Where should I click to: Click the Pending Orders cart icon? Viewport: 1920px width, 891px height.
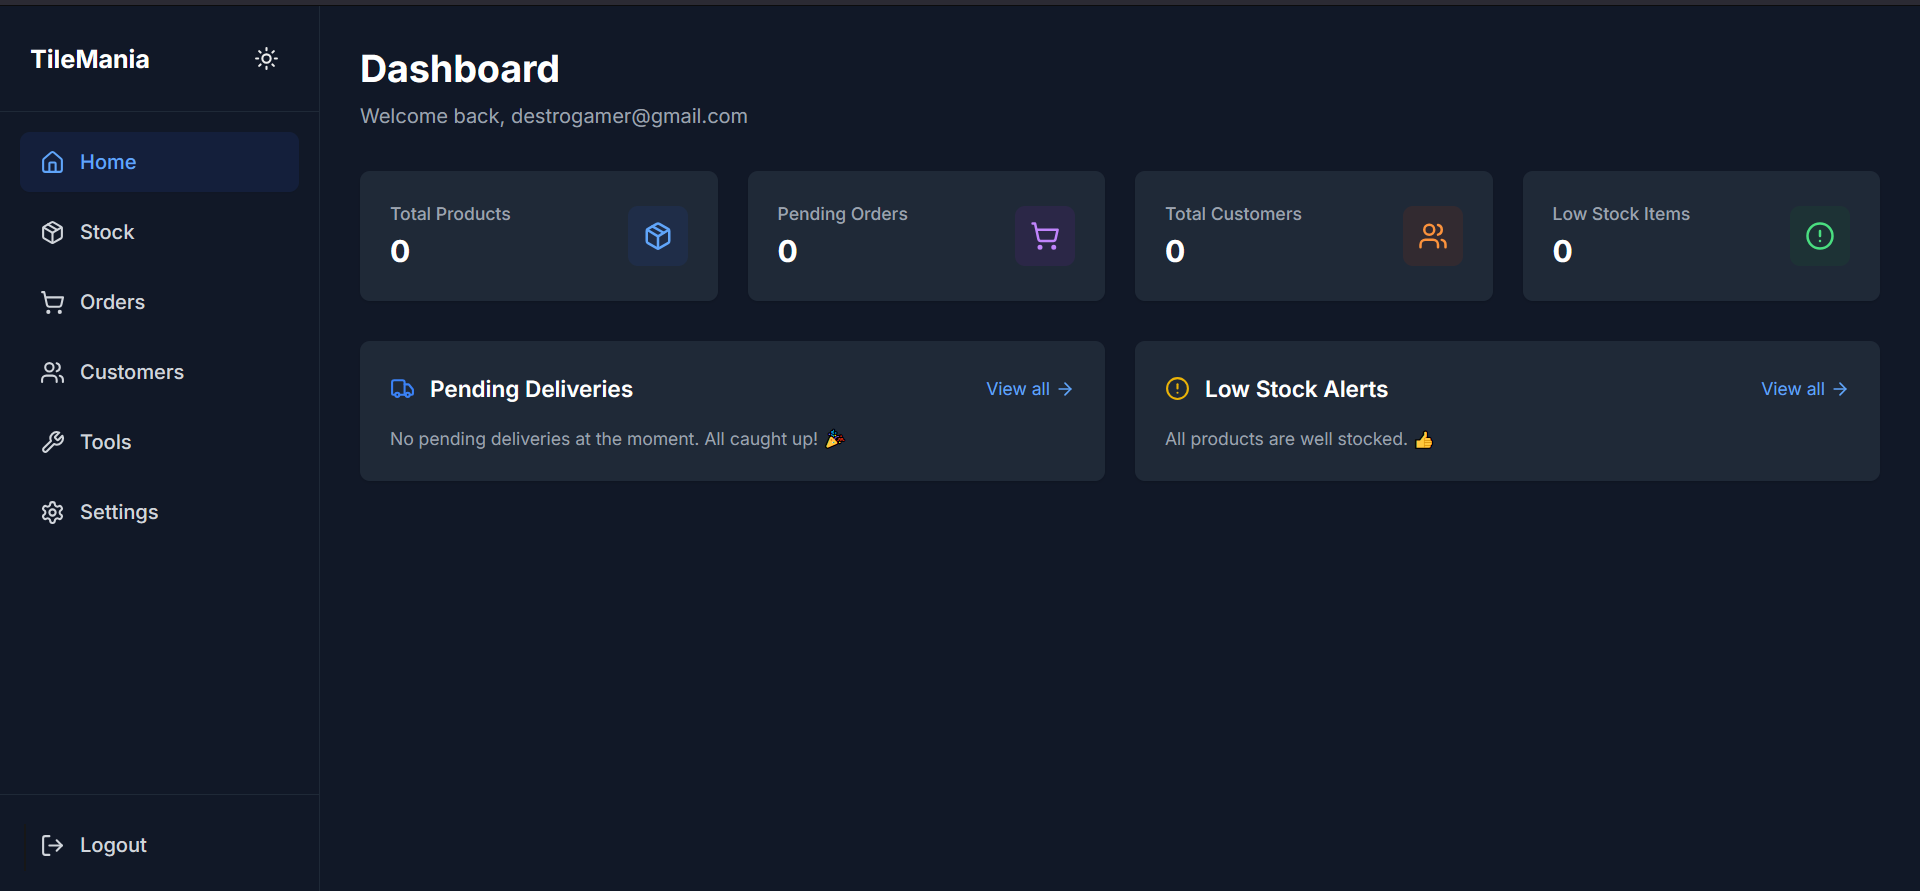[x=1045, y=236]
